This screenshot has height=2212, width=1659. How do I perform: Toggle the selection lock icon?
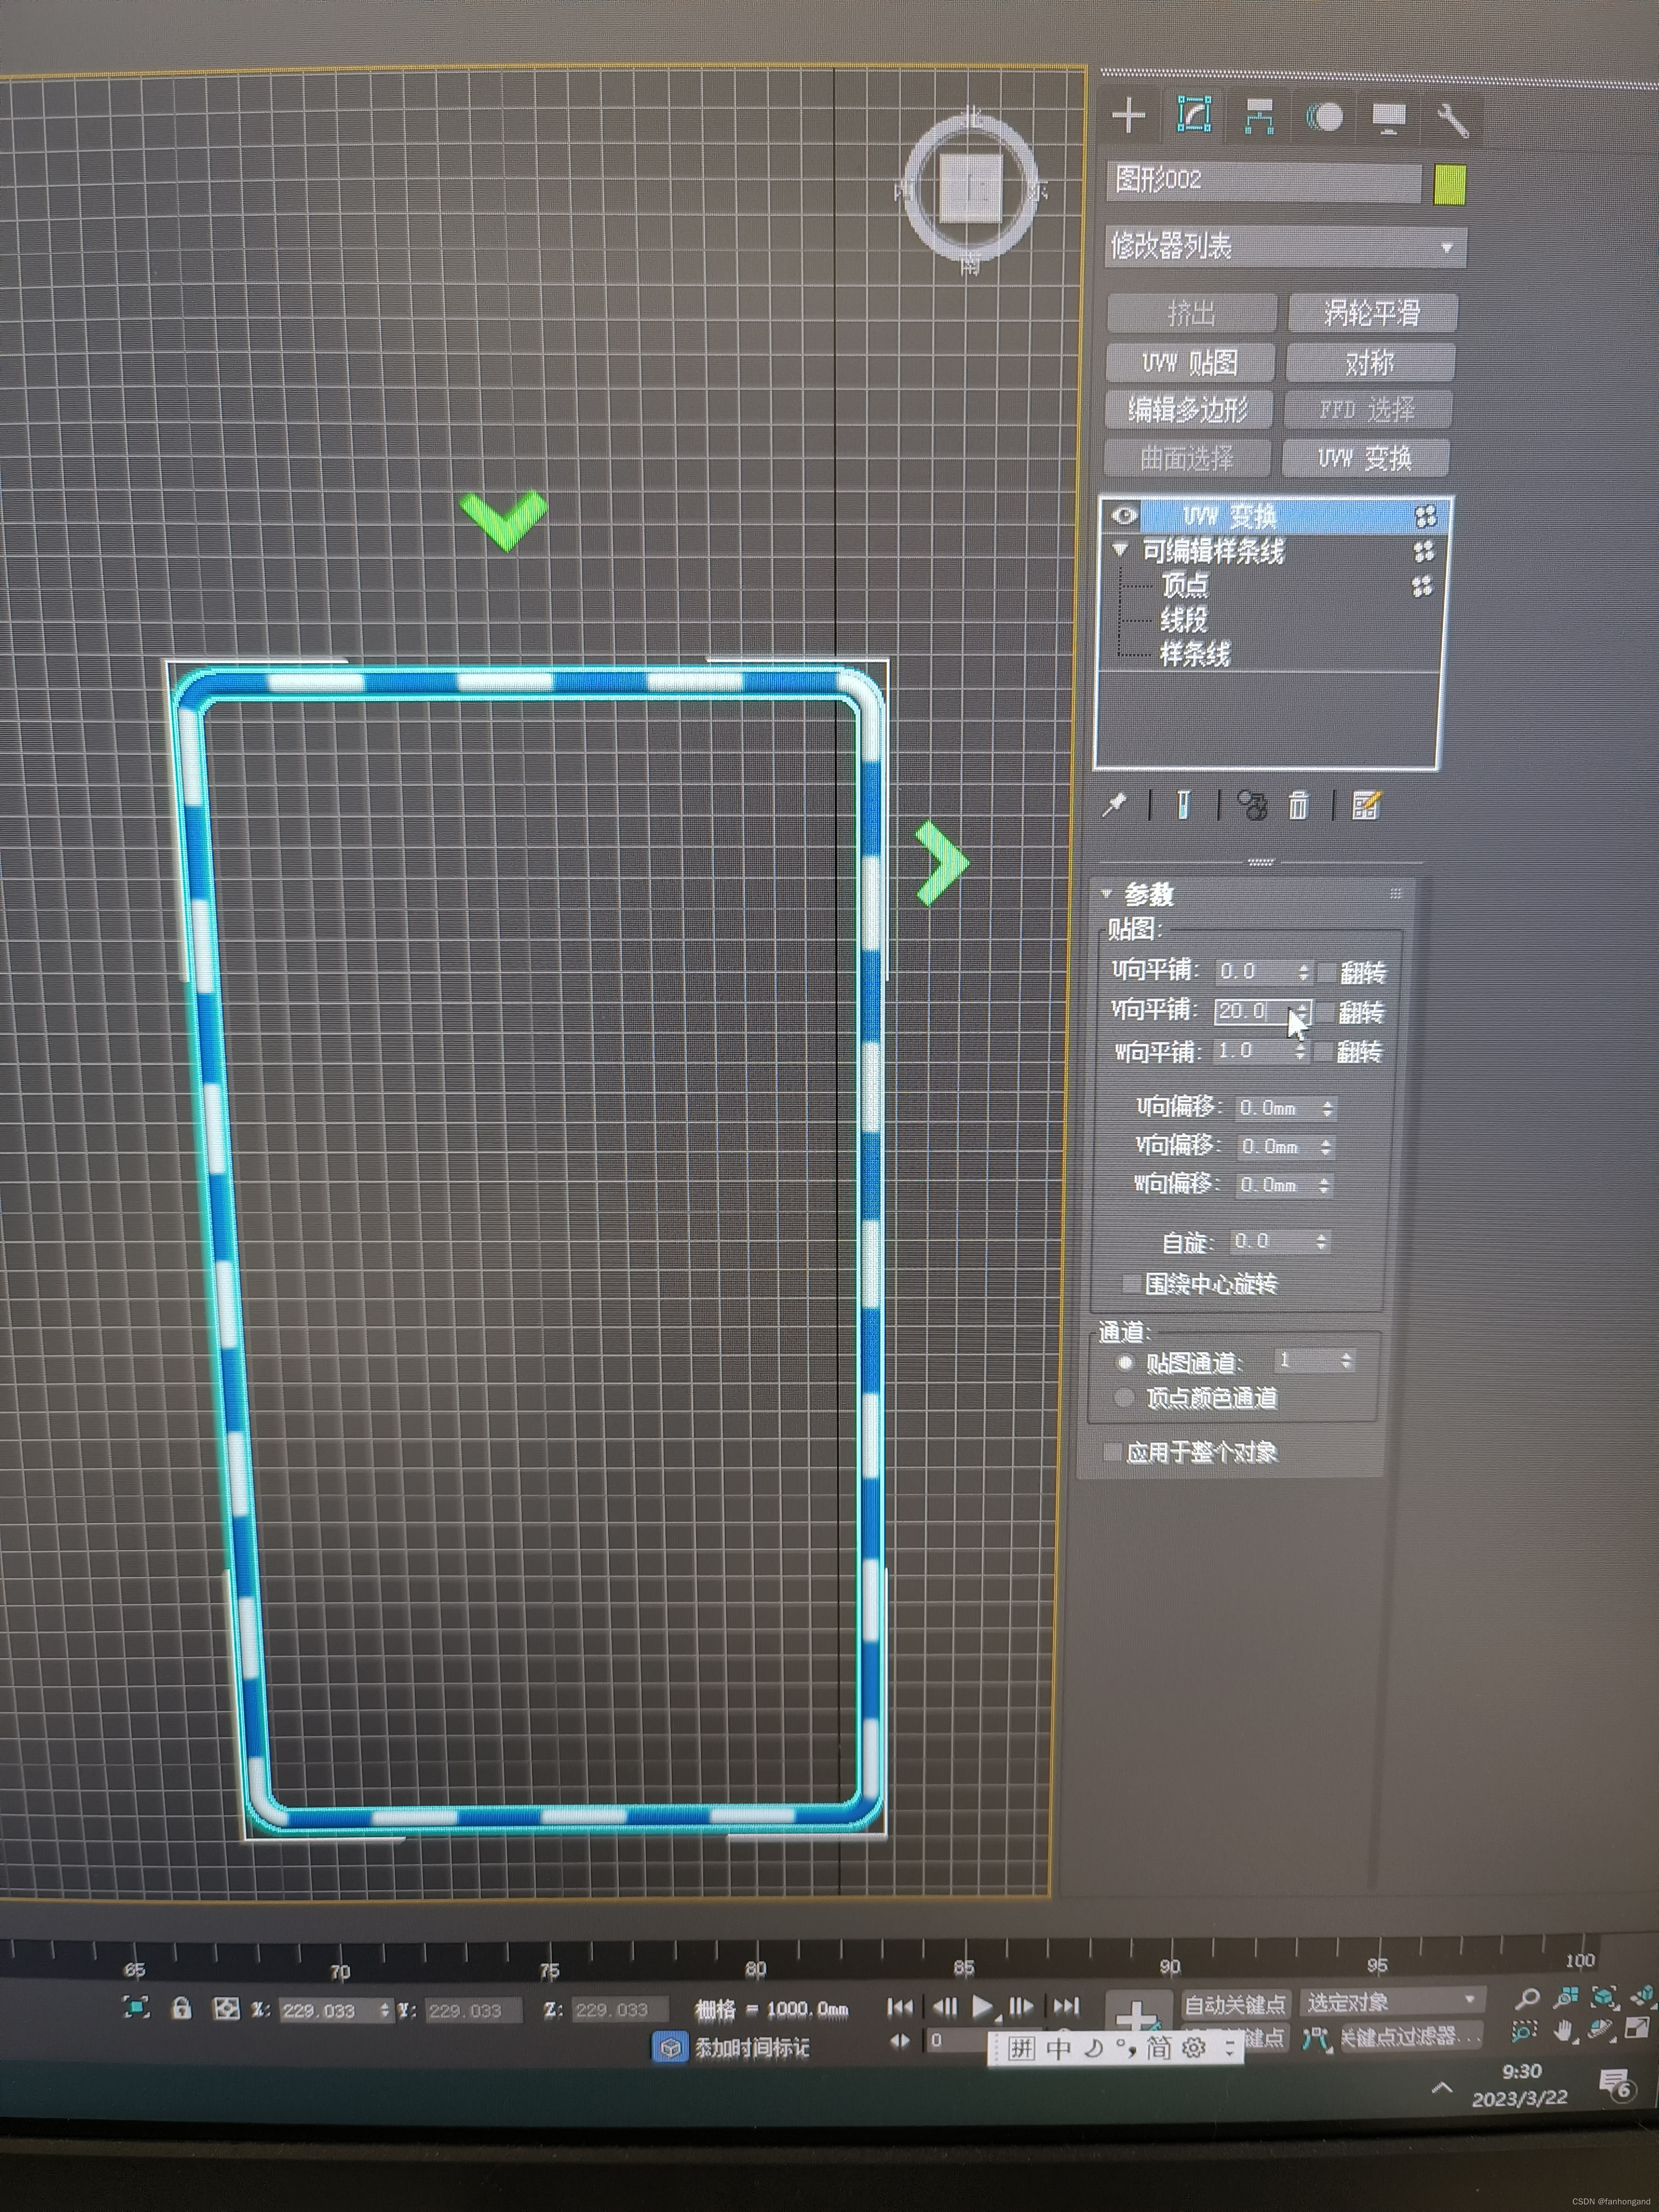pos(181,2008)
